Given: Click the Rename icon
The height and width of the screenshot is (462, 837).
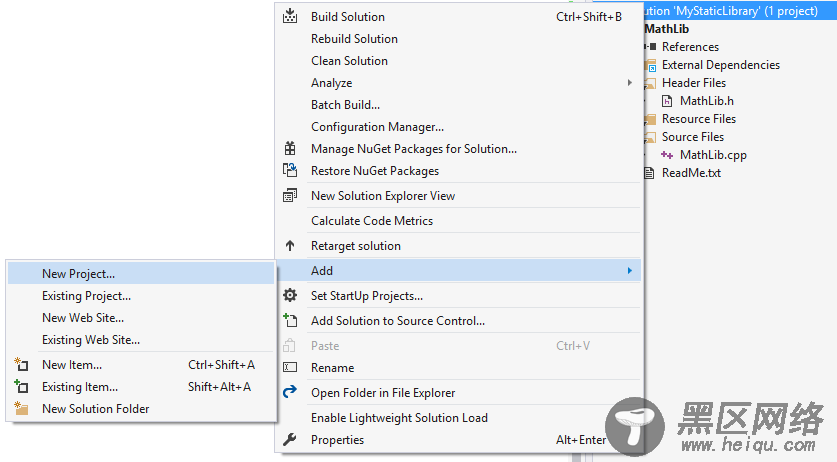Looking at the screenshot, I should (290, 367).
